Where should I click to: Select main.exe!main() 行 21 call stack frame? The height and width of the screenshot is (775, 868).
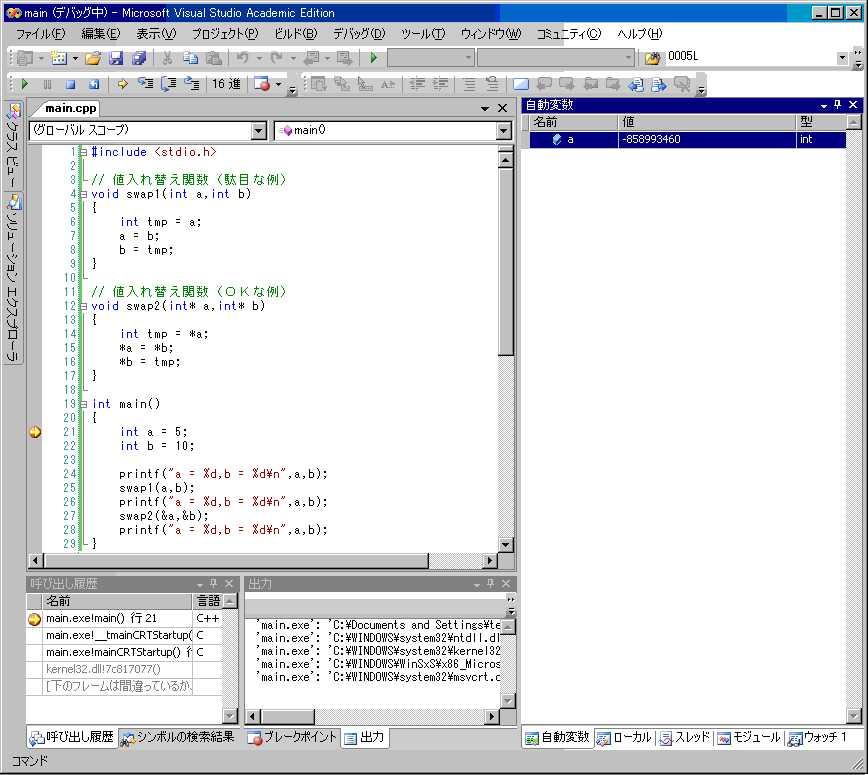(x=124, y=619)
